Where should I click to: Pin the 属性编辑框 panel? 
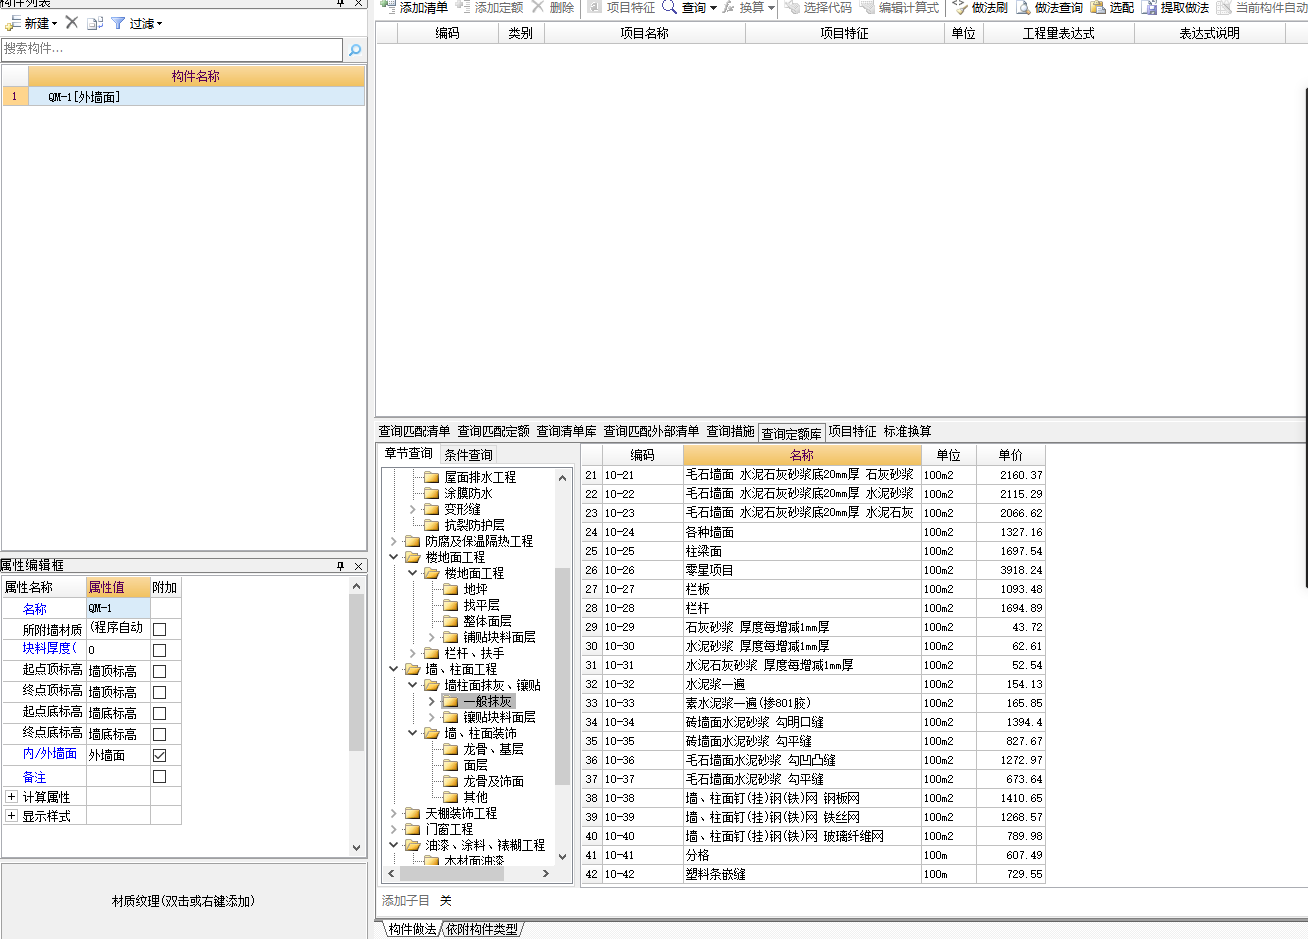341,566
